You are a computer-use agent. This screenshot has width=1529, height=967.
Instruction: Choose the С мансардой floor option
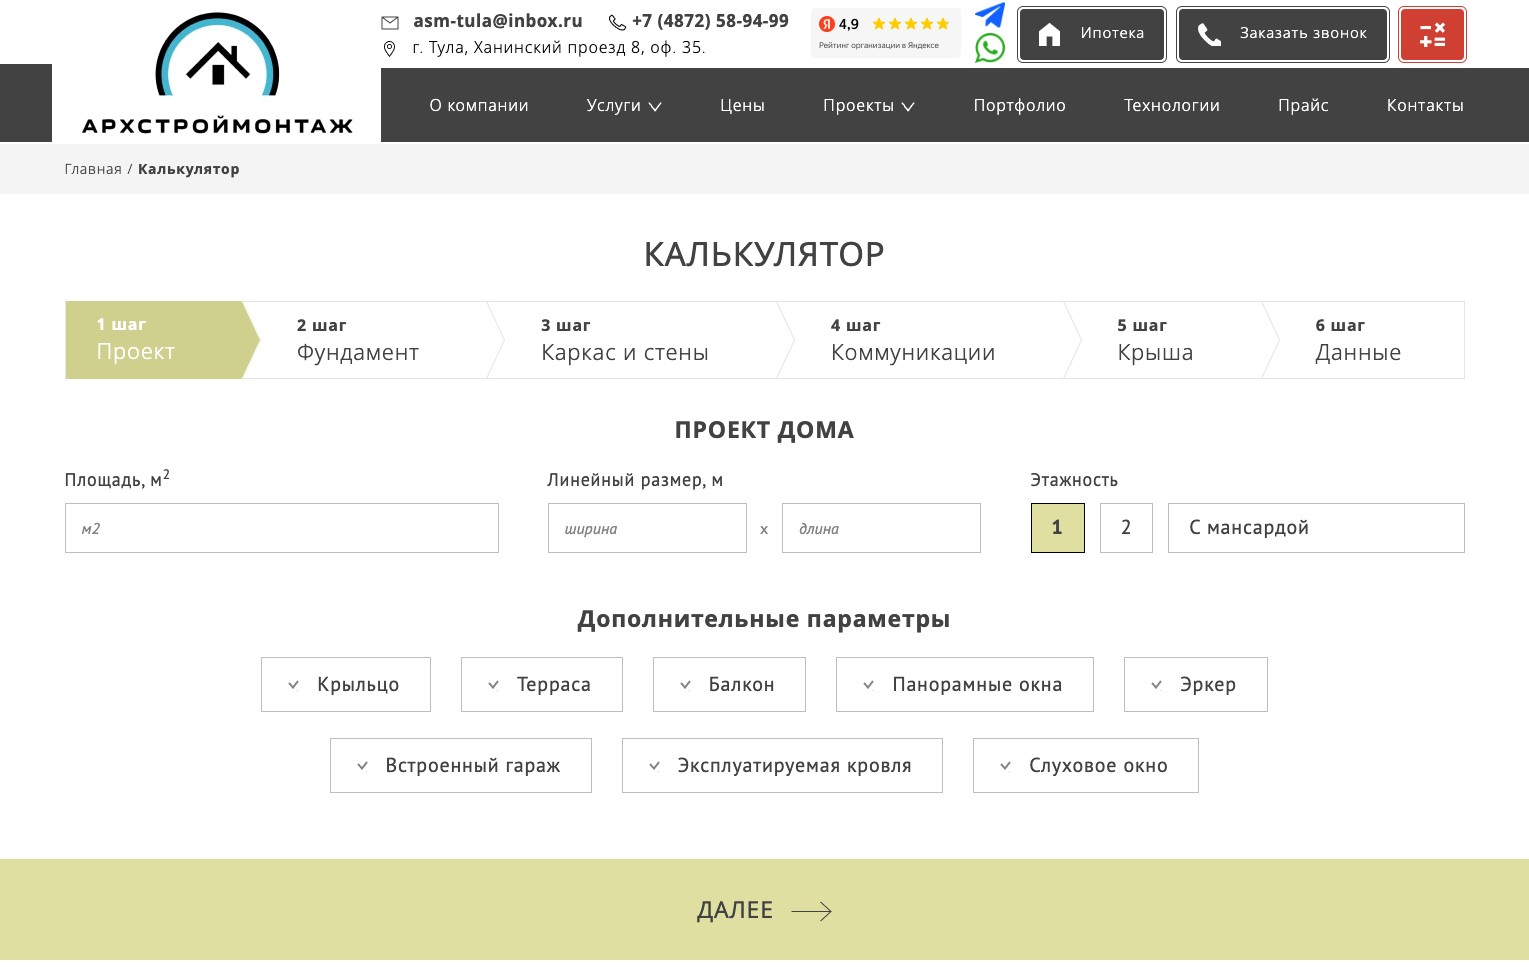[1315, 528]
